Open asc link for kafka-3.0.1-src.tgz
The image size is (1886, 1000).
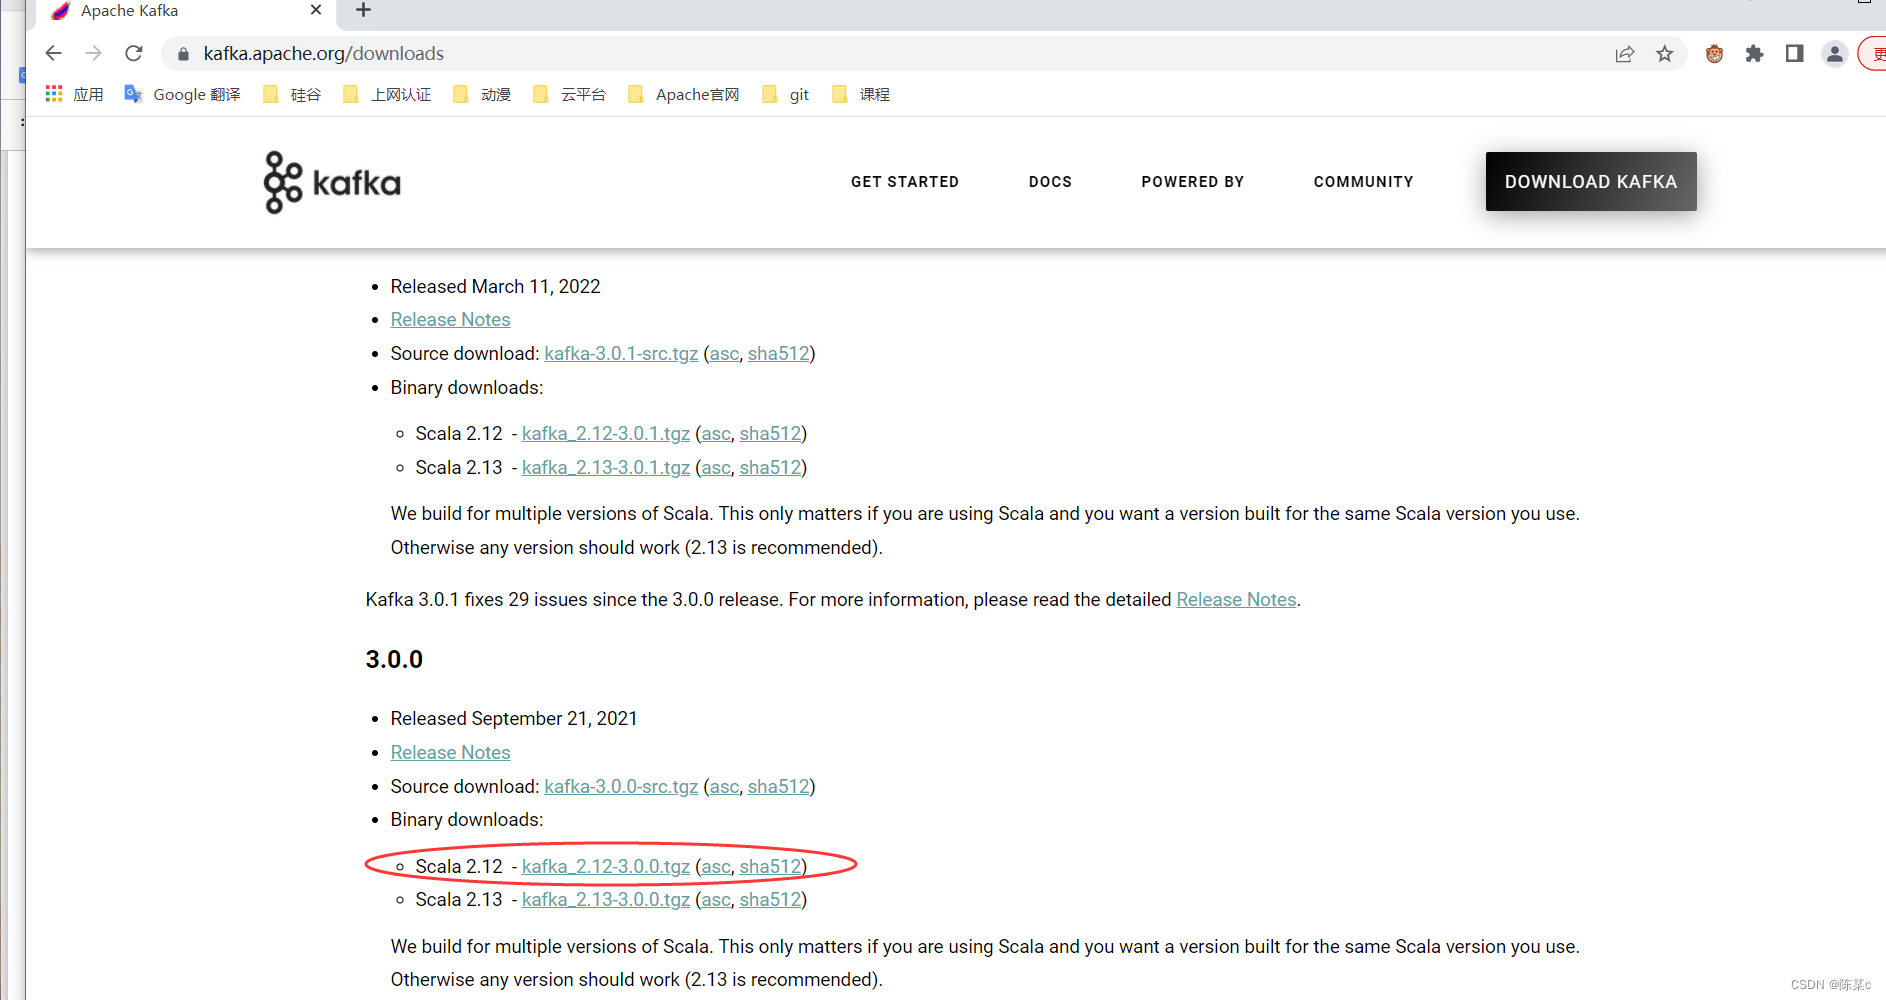click(x=724, y=354)
